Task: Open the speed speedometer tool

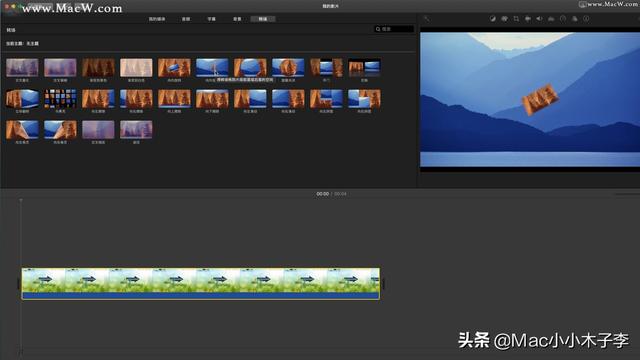Action: (x=563, y=19)
